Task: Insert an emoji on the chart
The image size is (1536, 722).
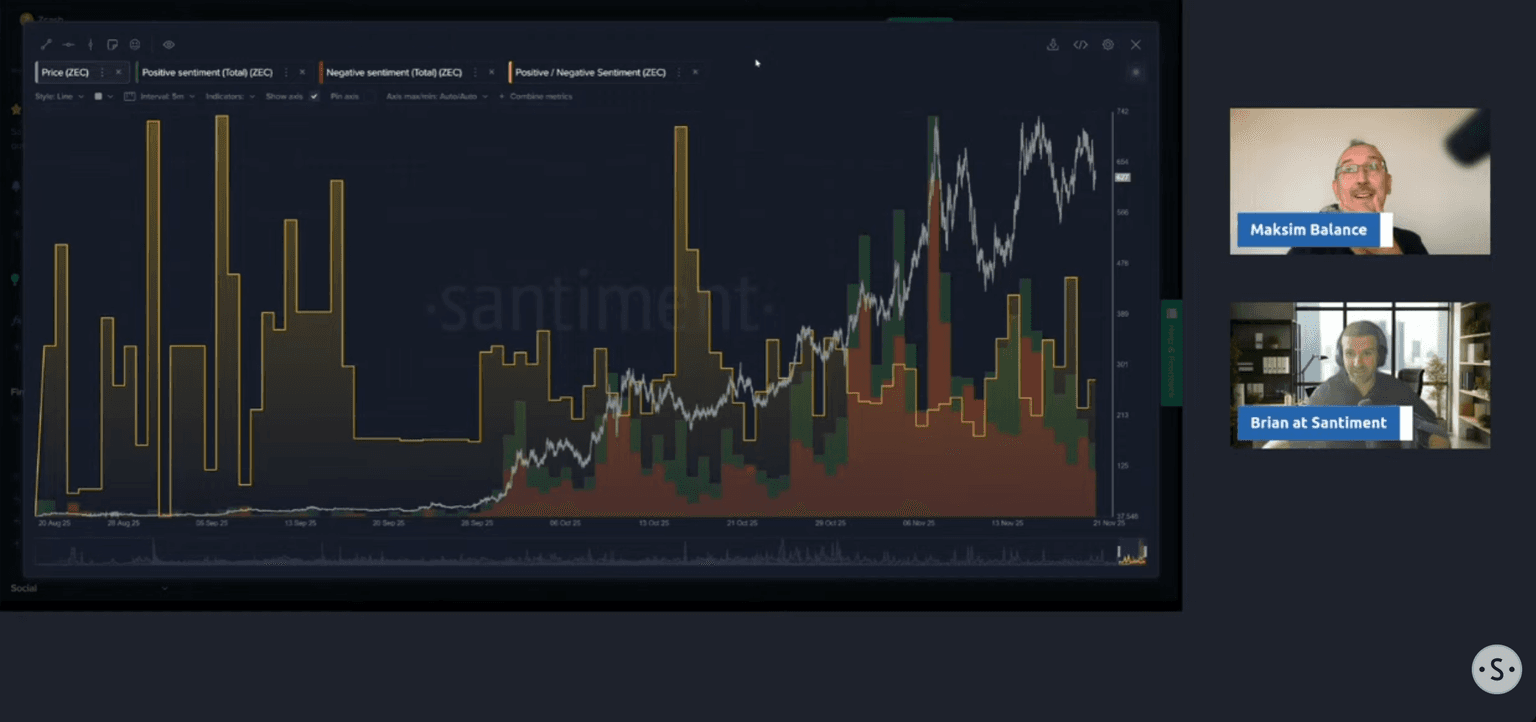Action: tap(135, 45)
